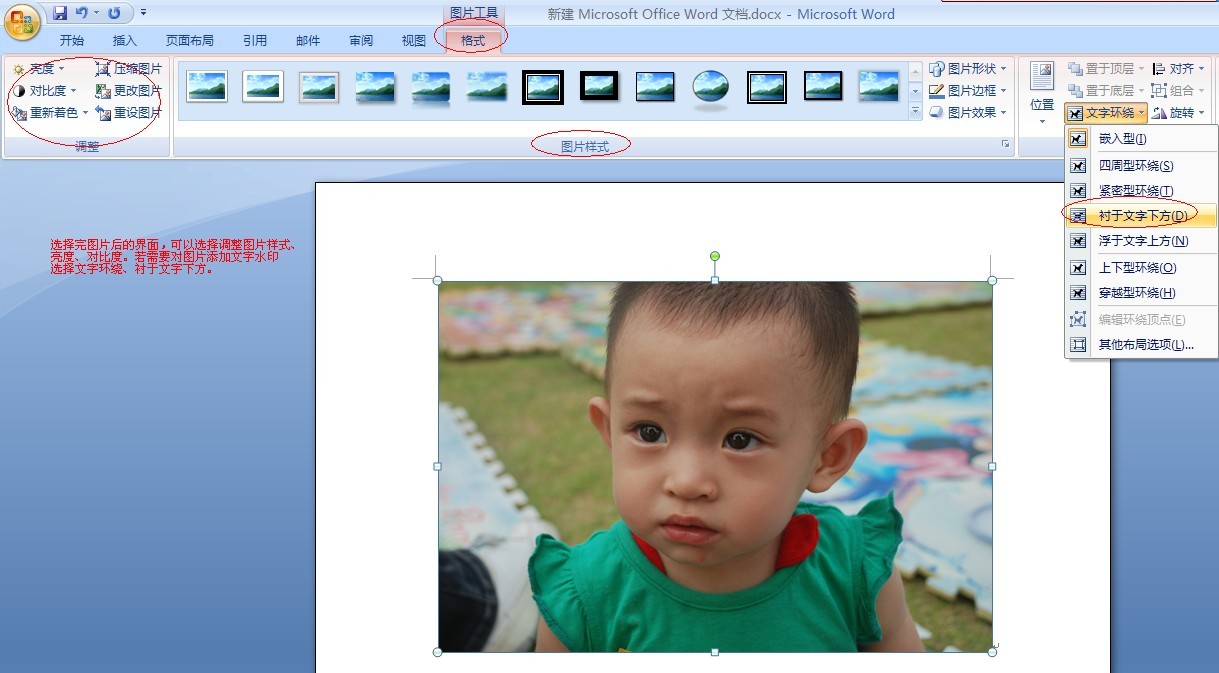Image resolution: width=1219 pixels, height=673 pixels.
Task: Click the 置于顶层 bring to front button
Action: click(x=1106, y=69)
